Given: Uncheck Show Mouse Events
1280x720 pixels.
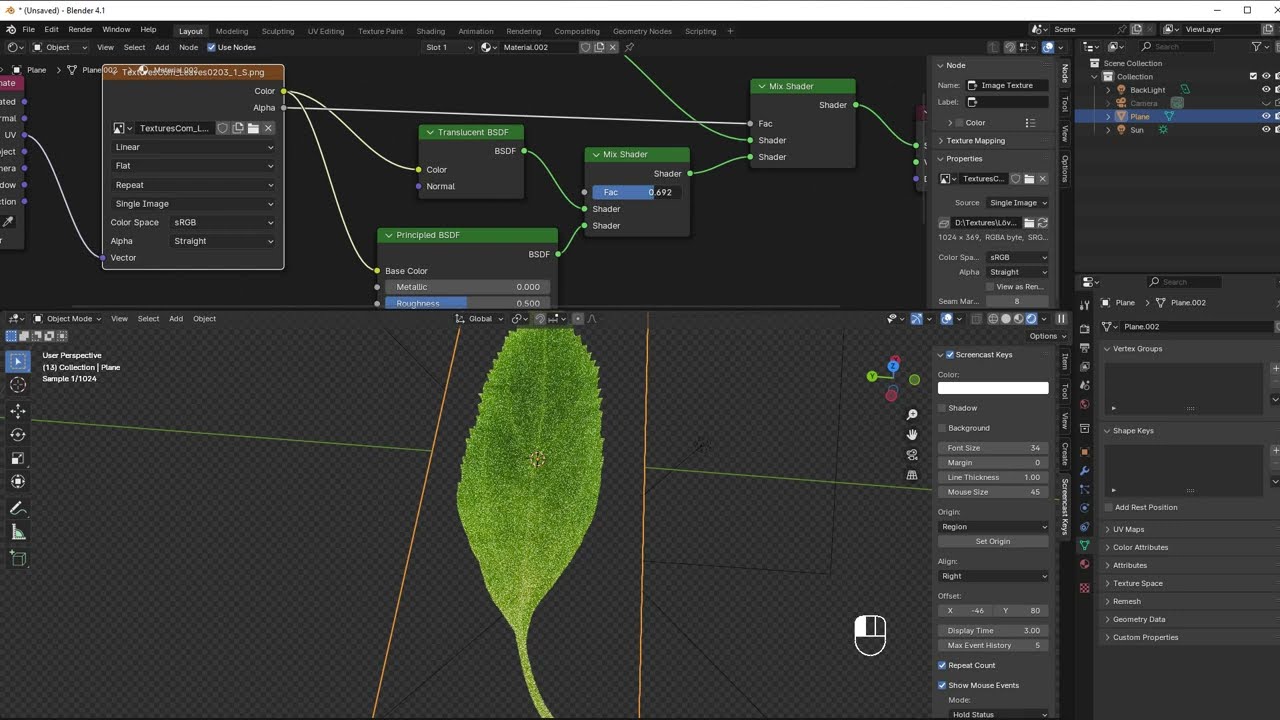Looking at the screenshot, I should [x=942, y=685].
